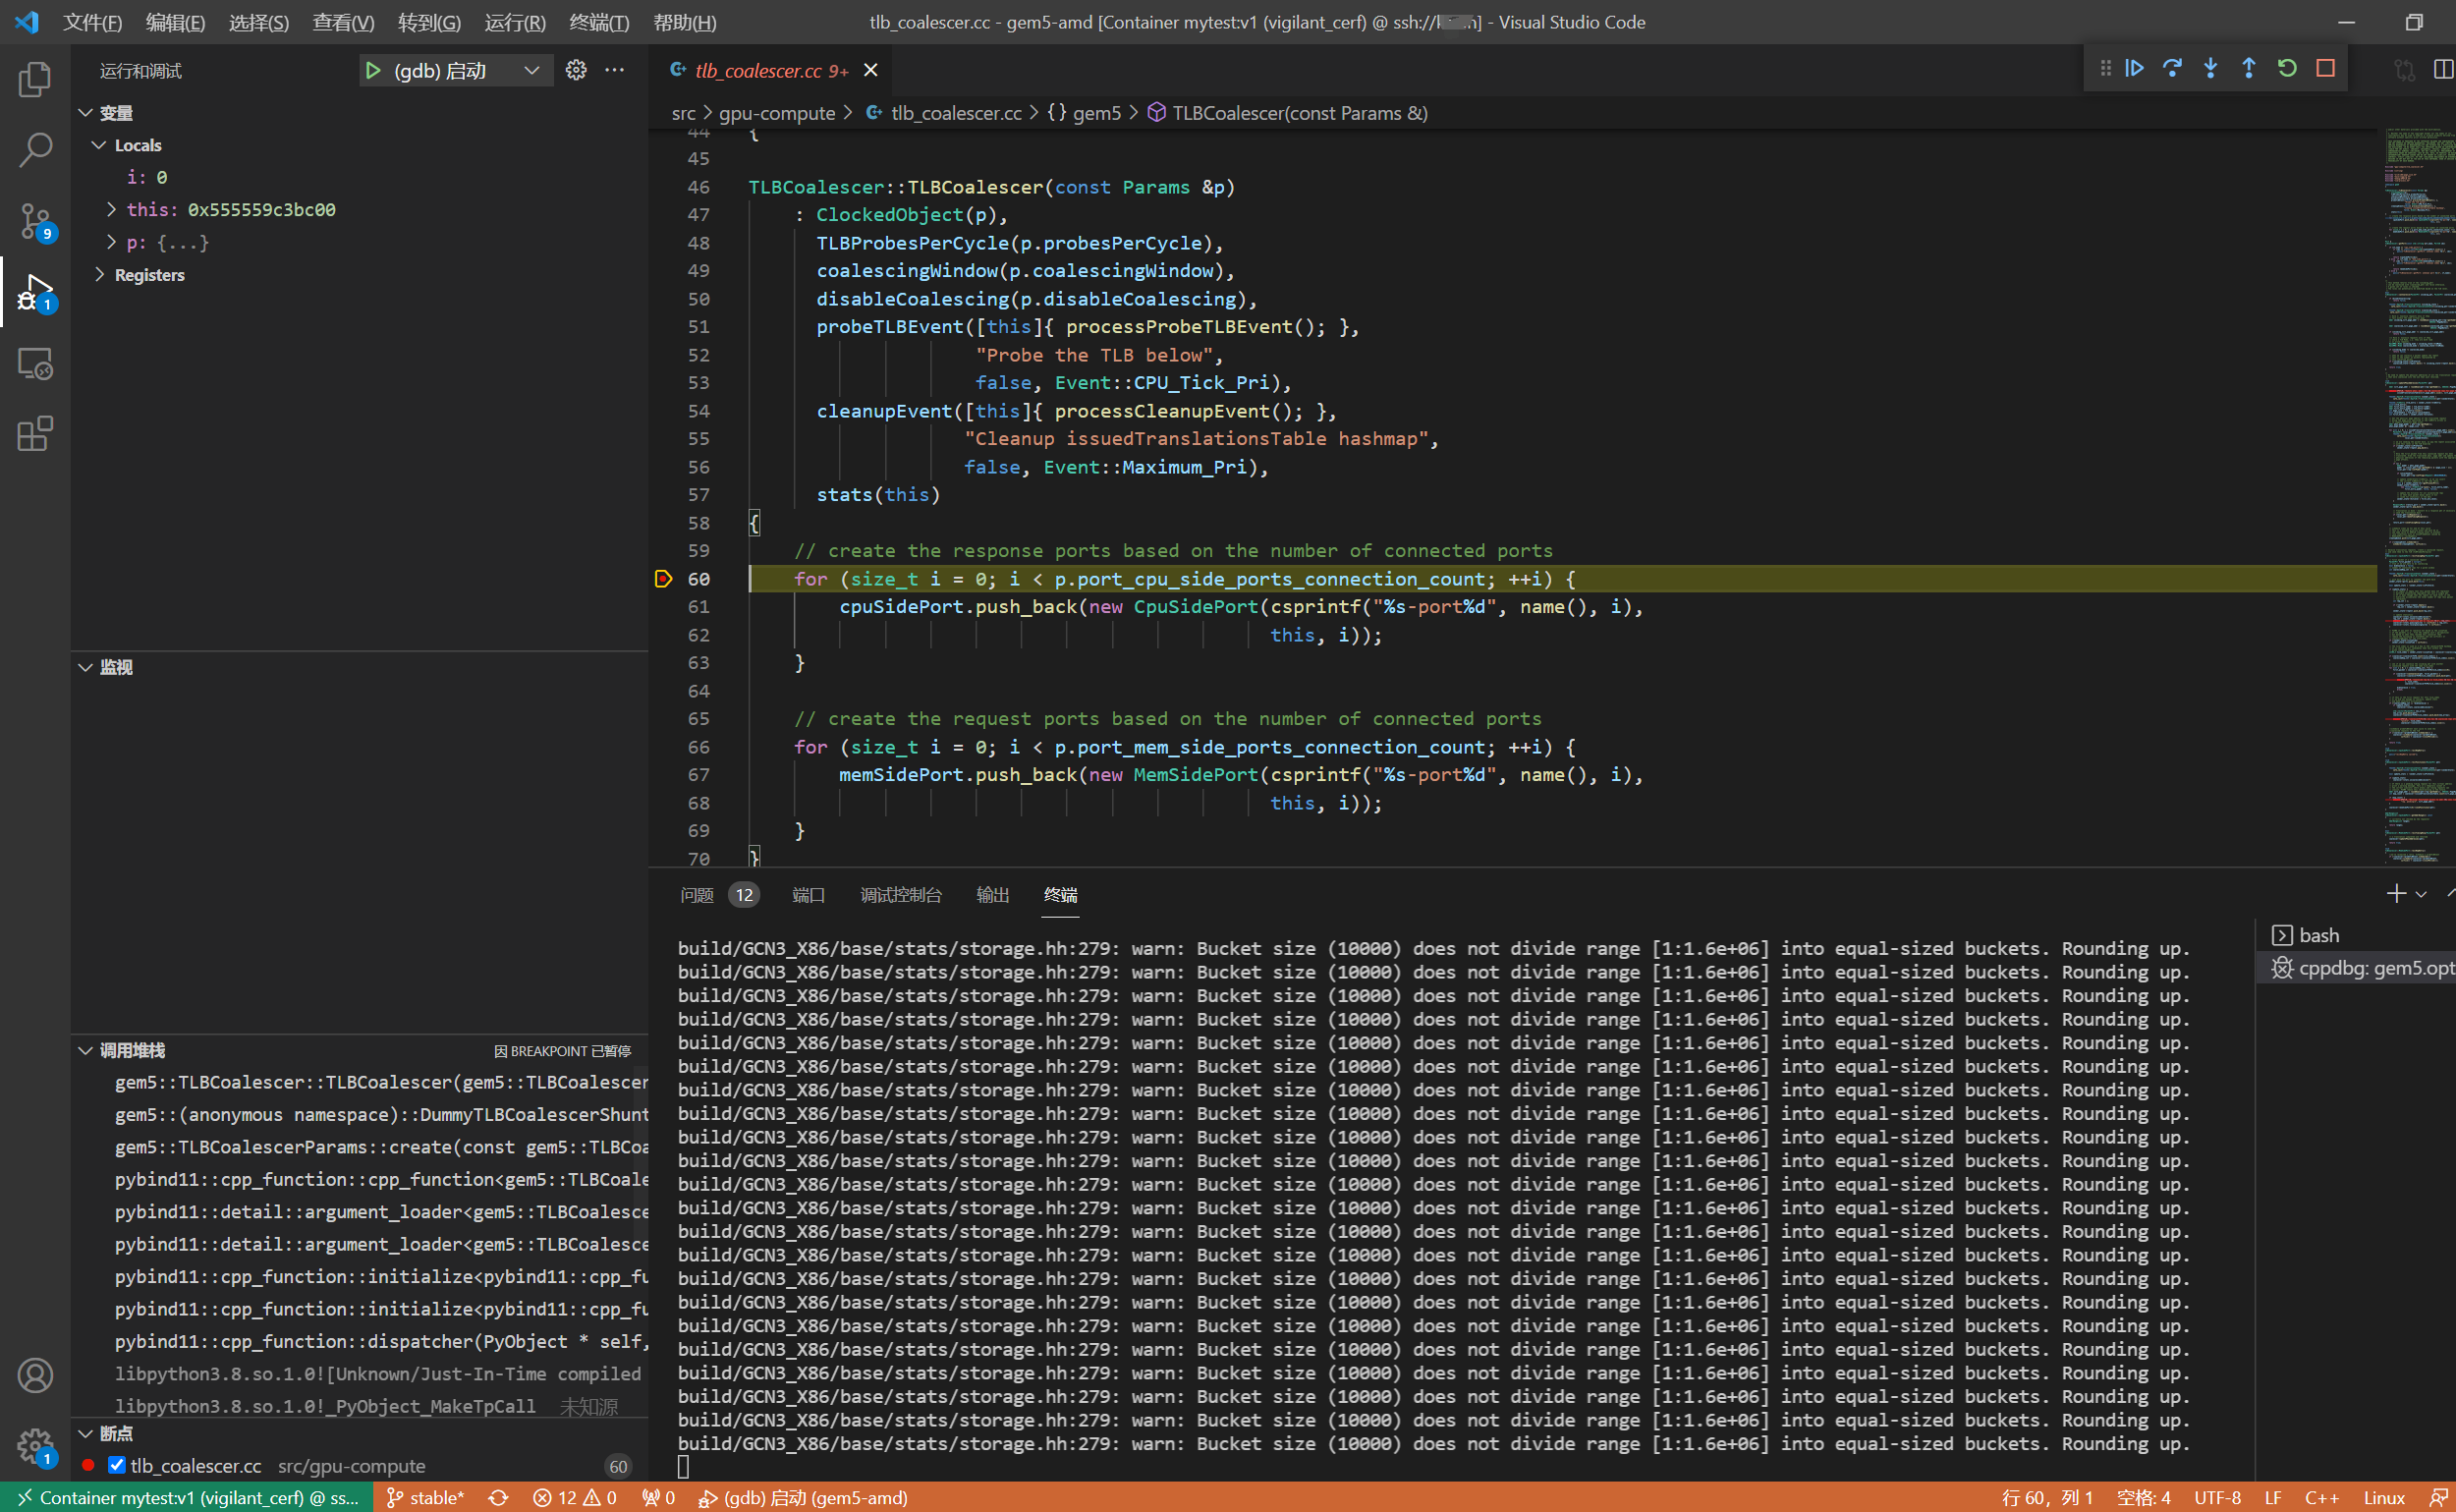This screenshot has height=1512, width=2456.
Task: Open Source Control view icon
Action: [35, 221]
